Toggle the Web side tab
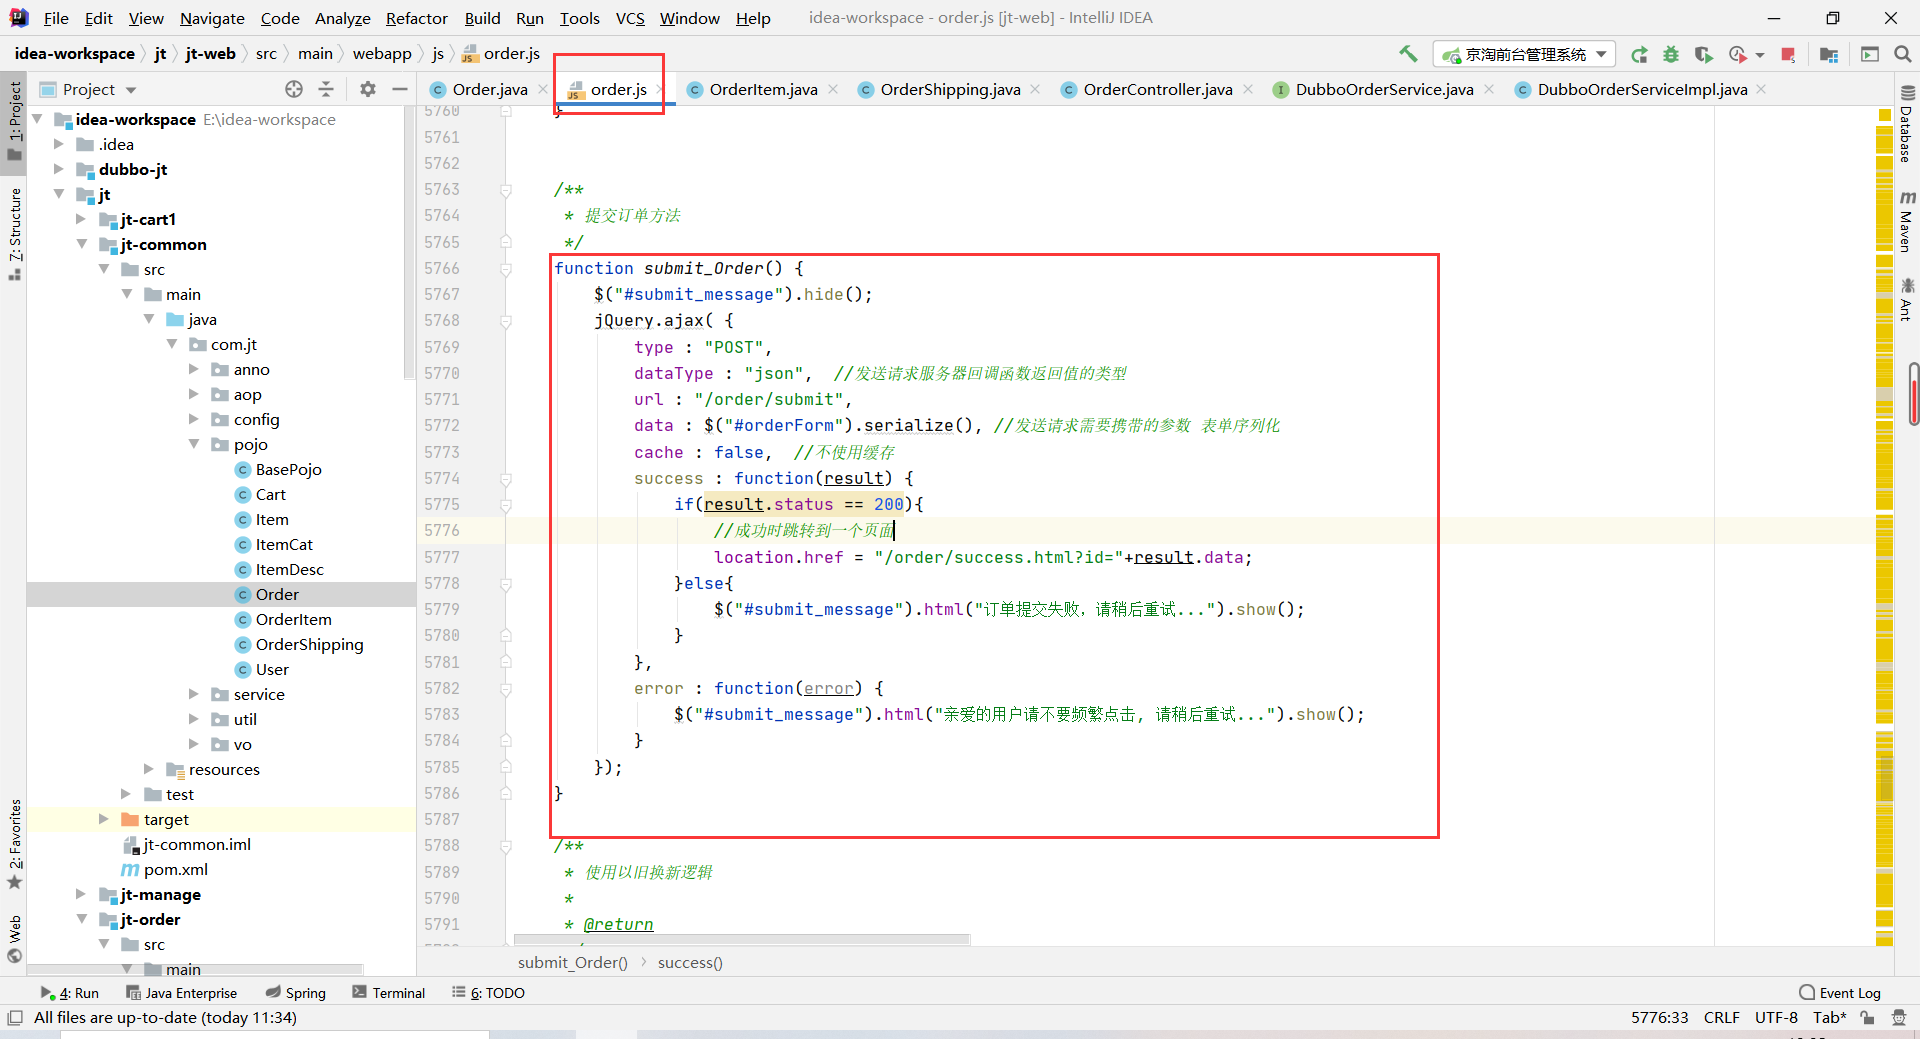1920x1039 pixels. (x=14, y=938)
